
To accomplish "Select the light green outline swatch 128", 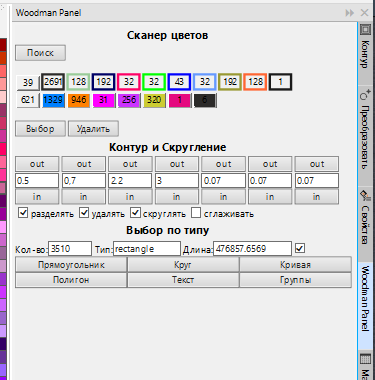I will tap(79, 82).
